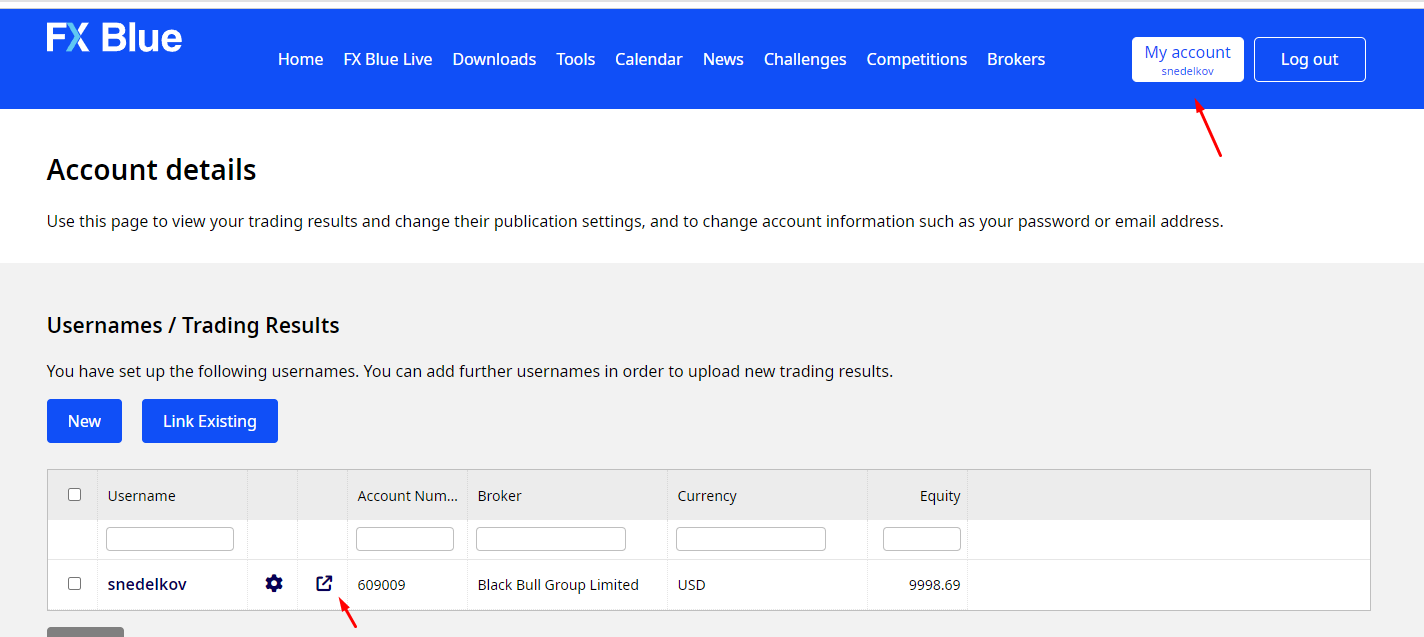This screenshot has height=637, width=1424.
Task: Click the Account details heading
Action: click(152, 170)
